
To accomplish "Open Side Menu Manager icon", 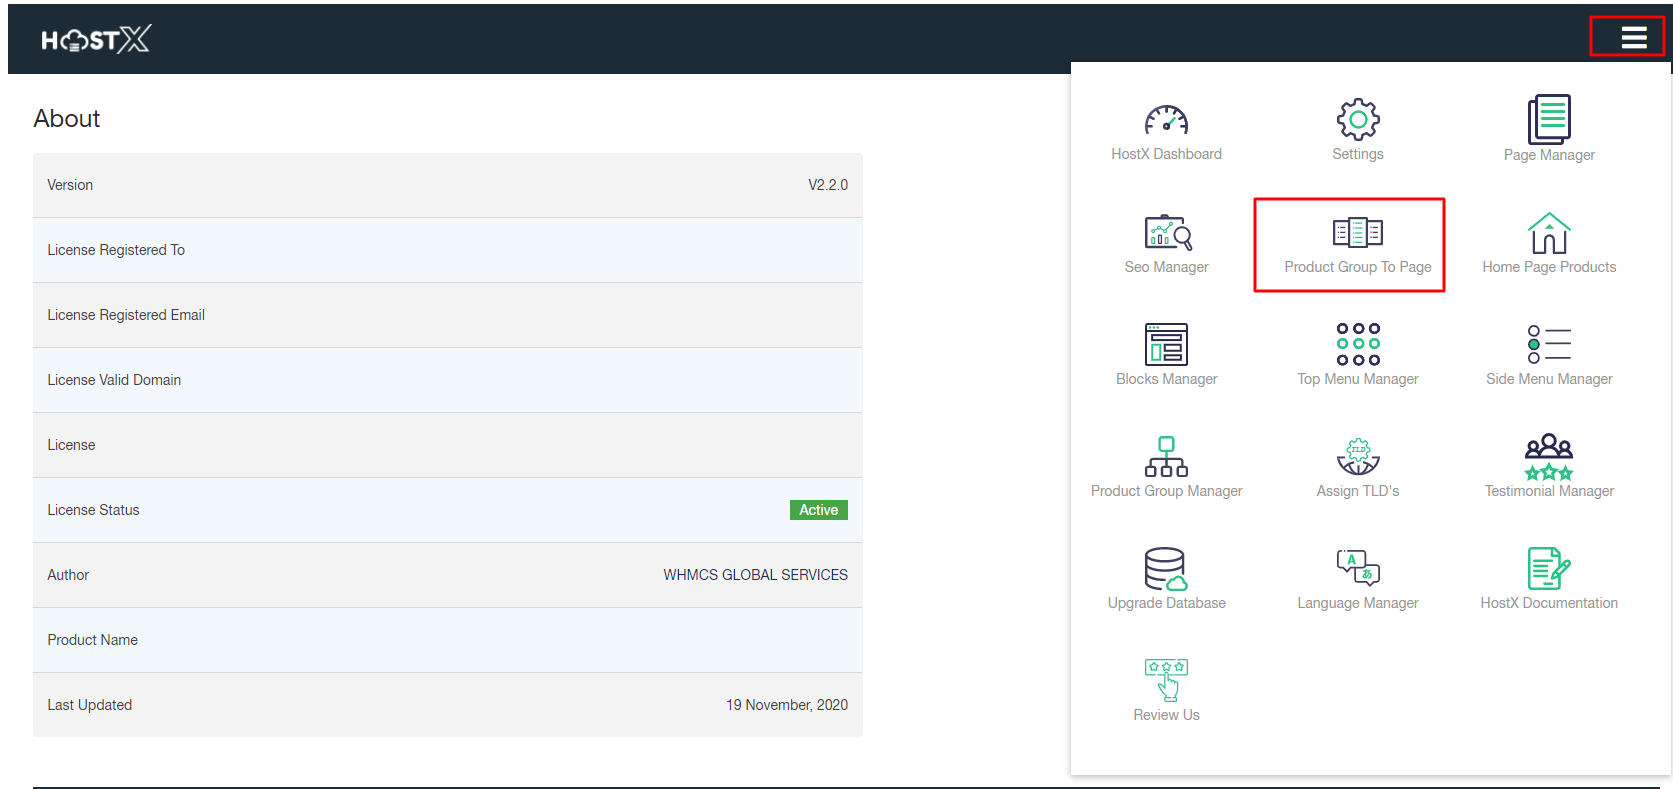I will [1548, 345].
